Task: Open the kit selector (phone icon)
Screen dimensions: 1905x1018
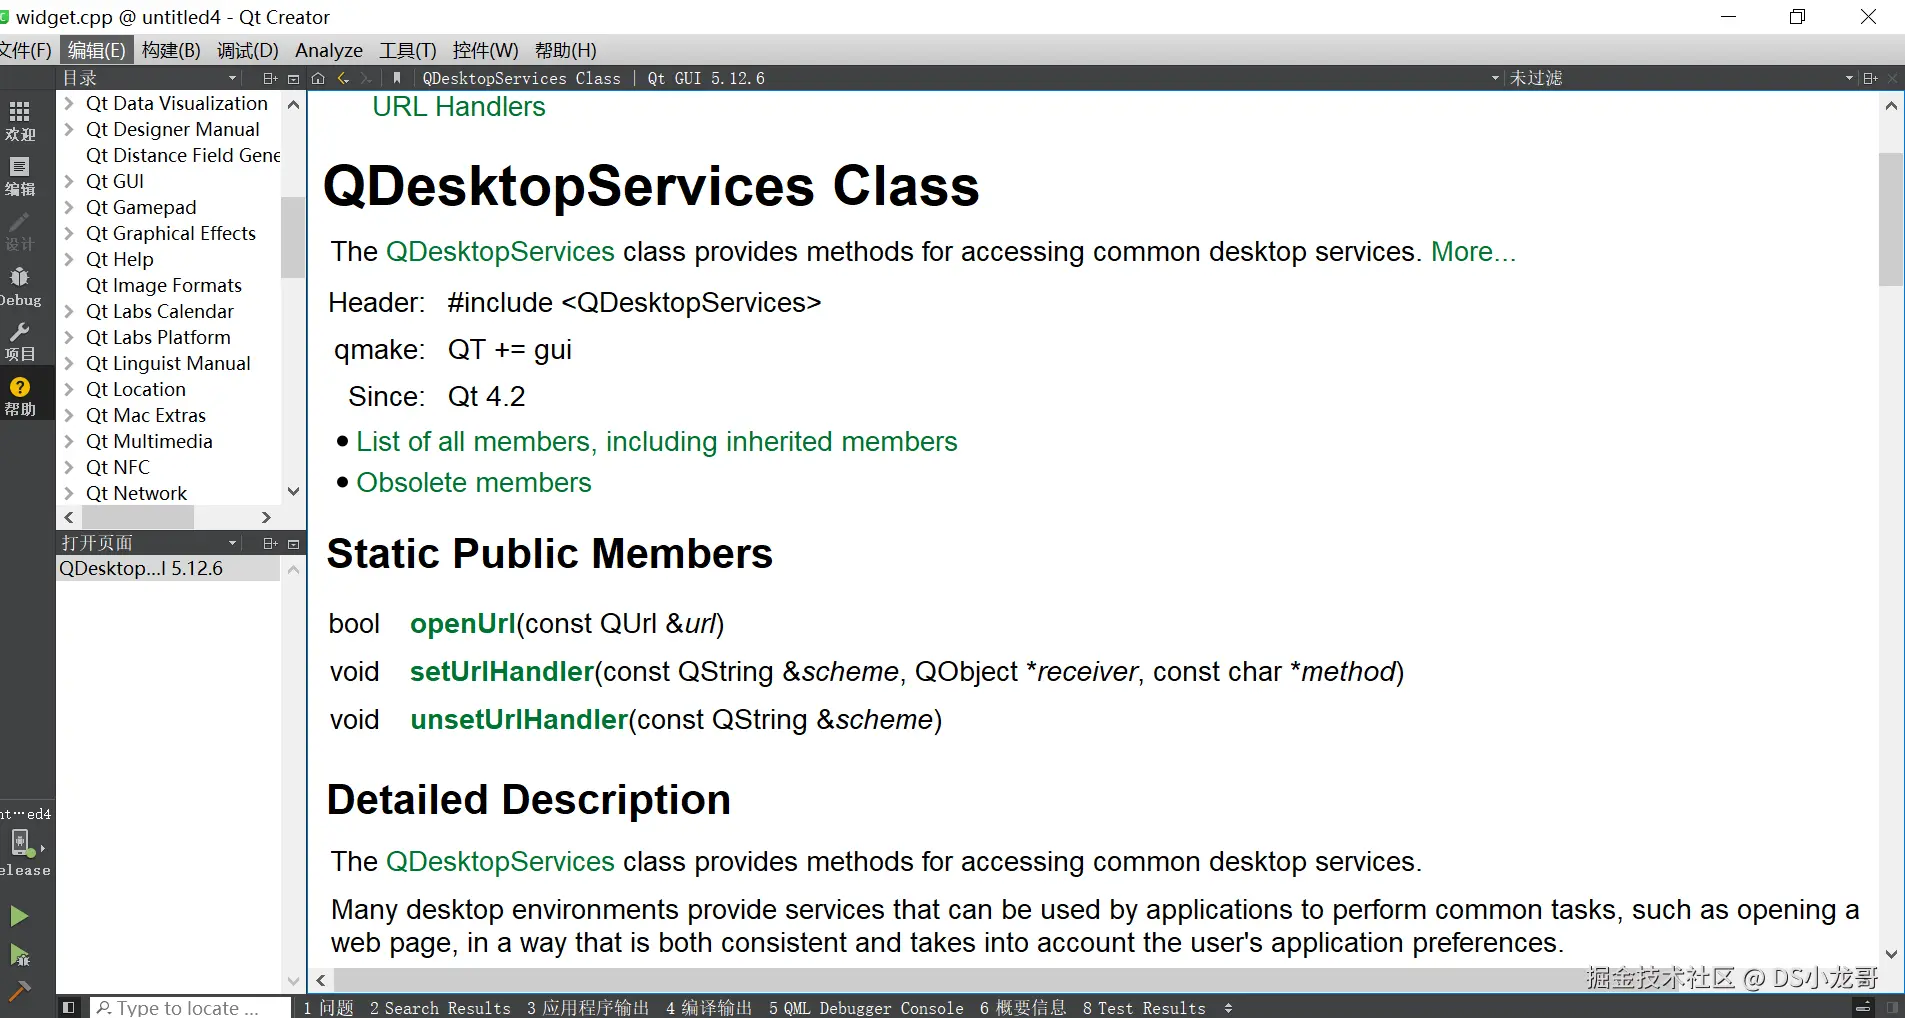Action: click(22, 843)
